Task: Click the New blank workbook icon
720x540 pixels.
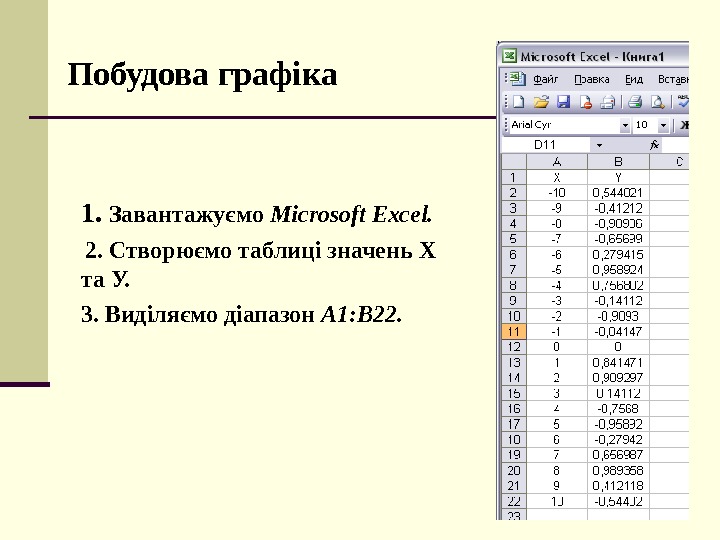Action: 518,101
